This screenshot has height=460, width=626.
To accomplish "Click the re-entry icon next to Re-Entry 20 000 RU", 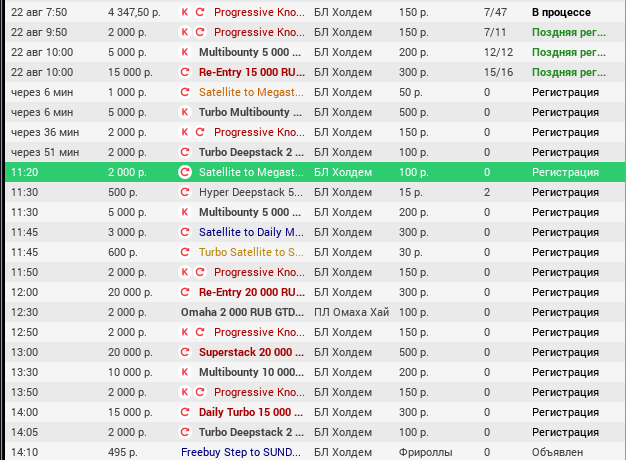I will (x=184, y=292).
